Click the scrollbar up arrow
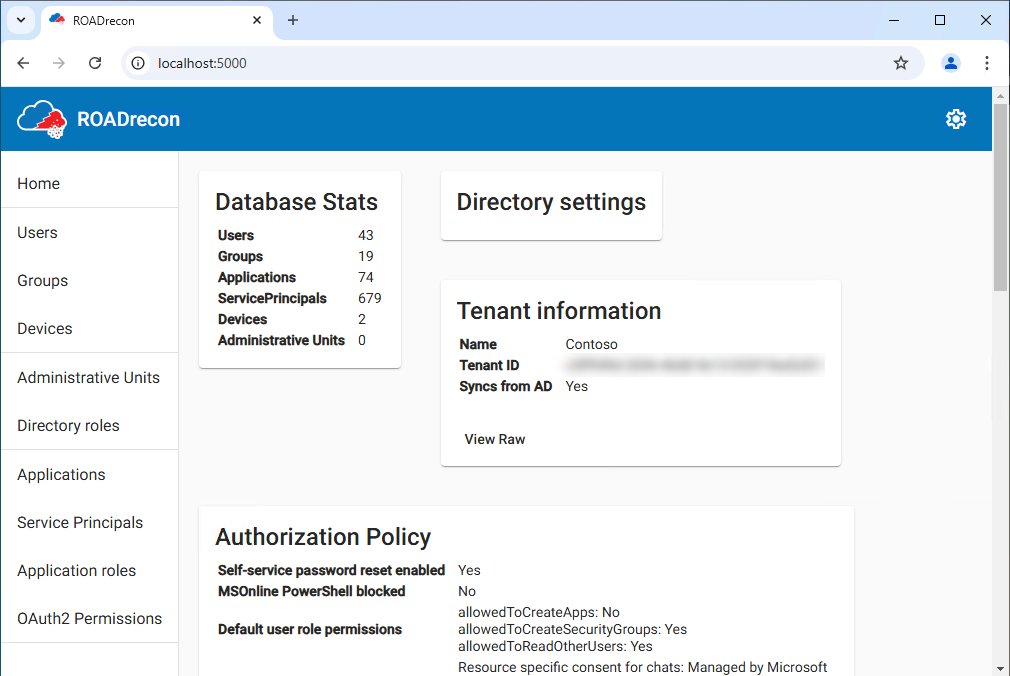 pos(1000,95)
